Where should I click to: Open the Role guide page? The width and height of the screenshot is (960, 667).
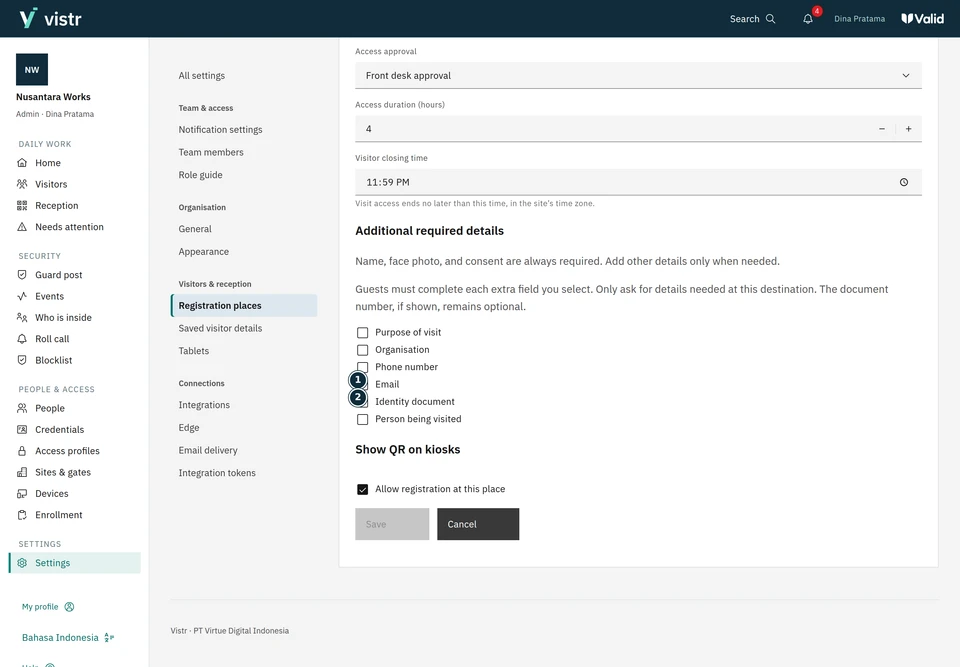(200, 175)
